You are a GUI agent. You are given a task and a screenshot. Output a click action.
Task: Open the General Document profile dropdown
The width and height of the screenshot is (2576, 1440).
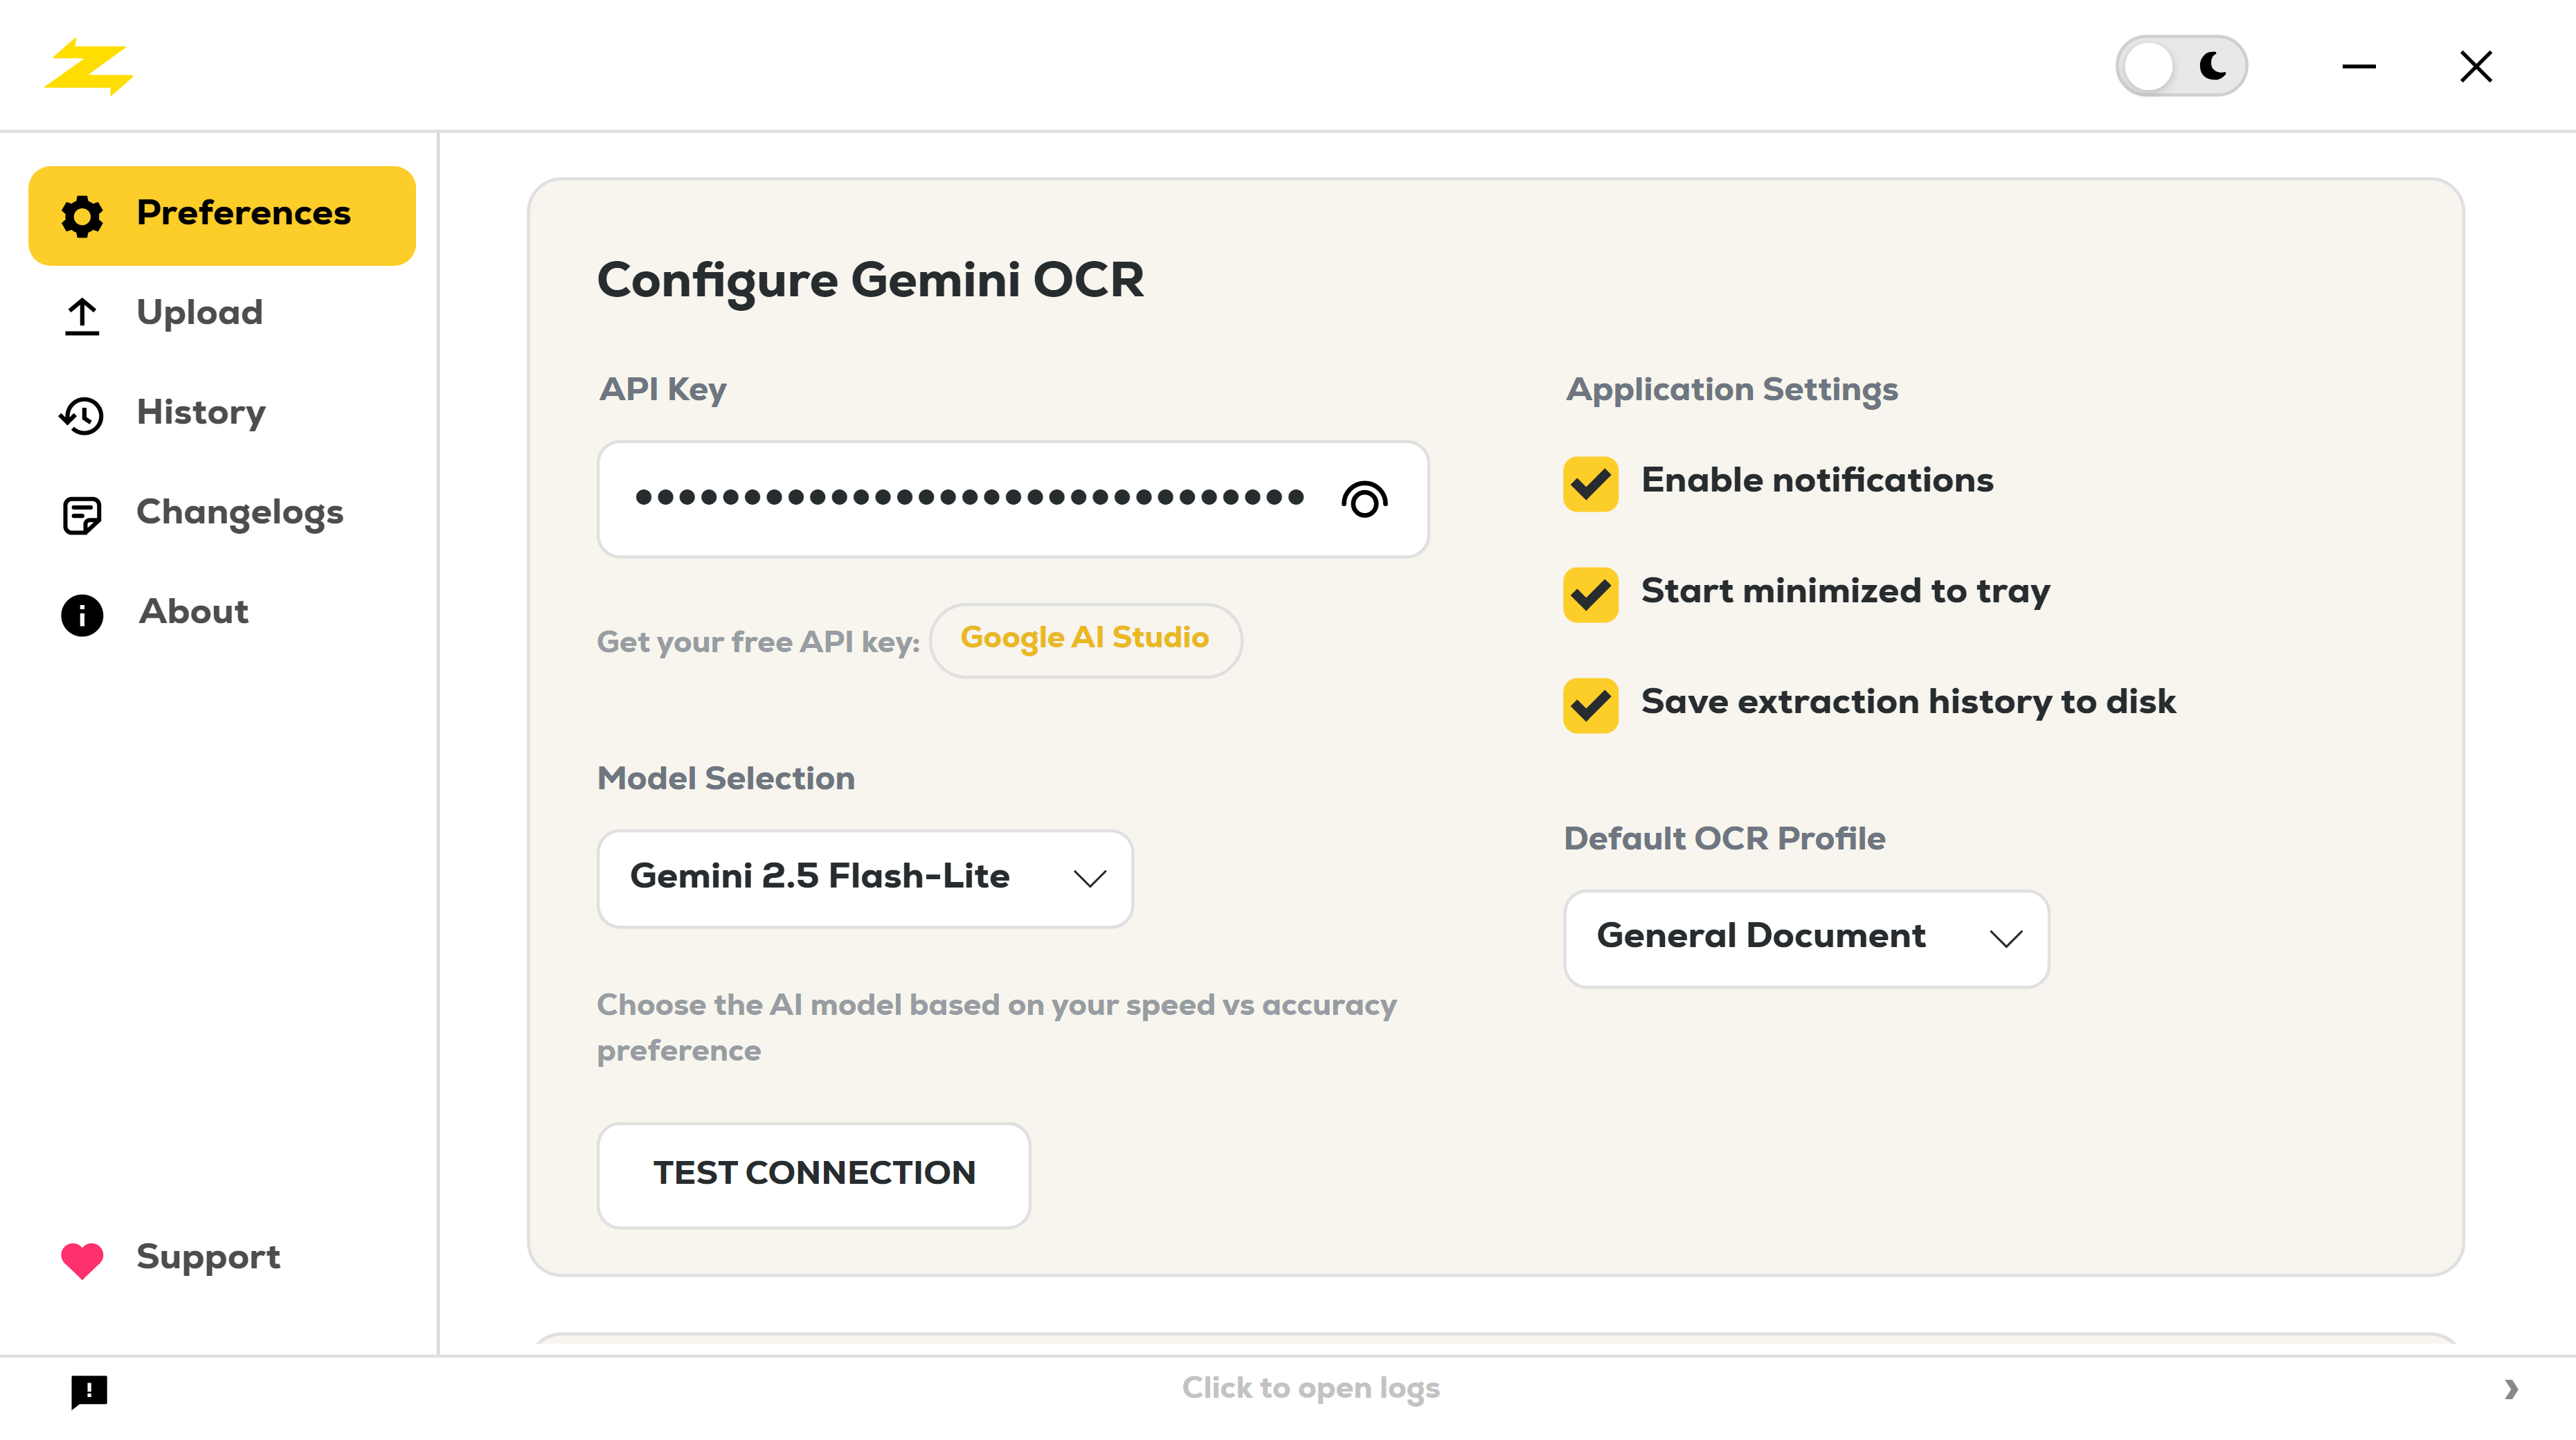coord(1806,938)
